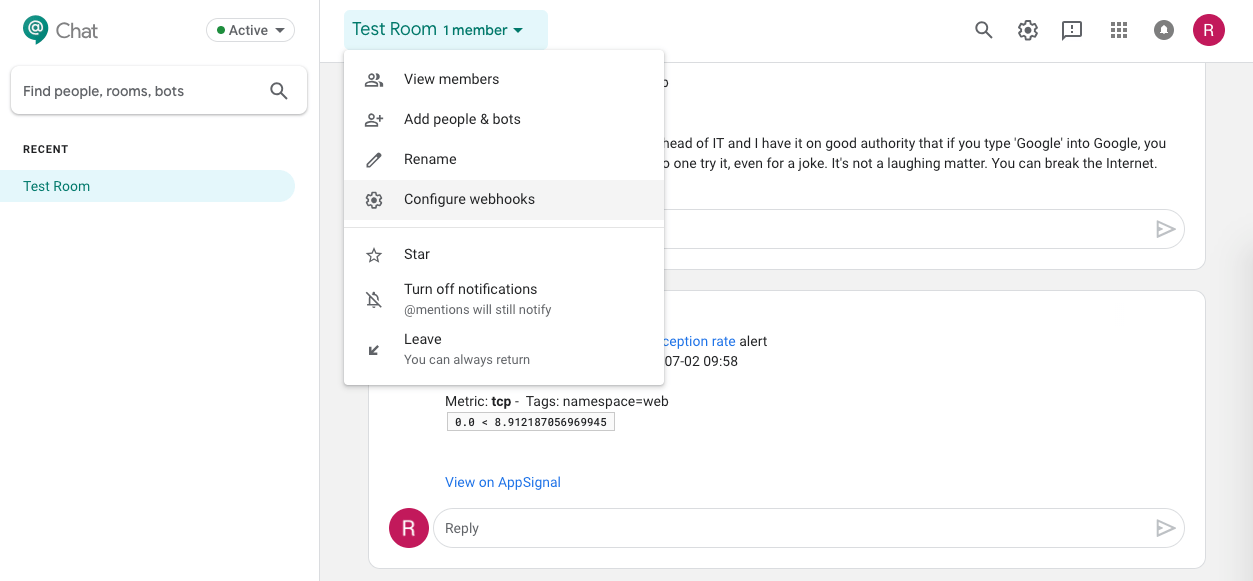Collapse the Test Room 1 member dropdown
This screenshot has height=581, width=1253.
click(445, 30)
